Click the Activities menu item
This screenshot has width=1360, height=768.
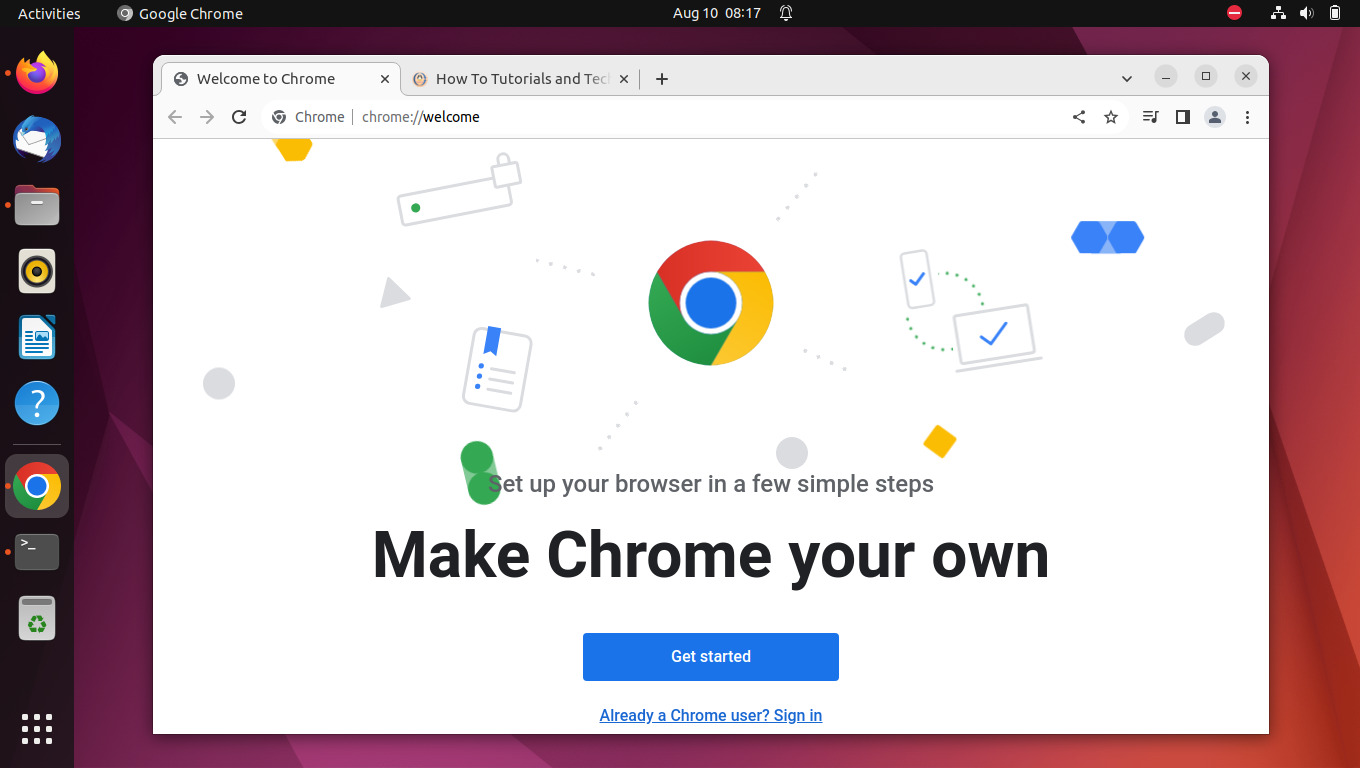pyautogui.click(x=47, y=13)
